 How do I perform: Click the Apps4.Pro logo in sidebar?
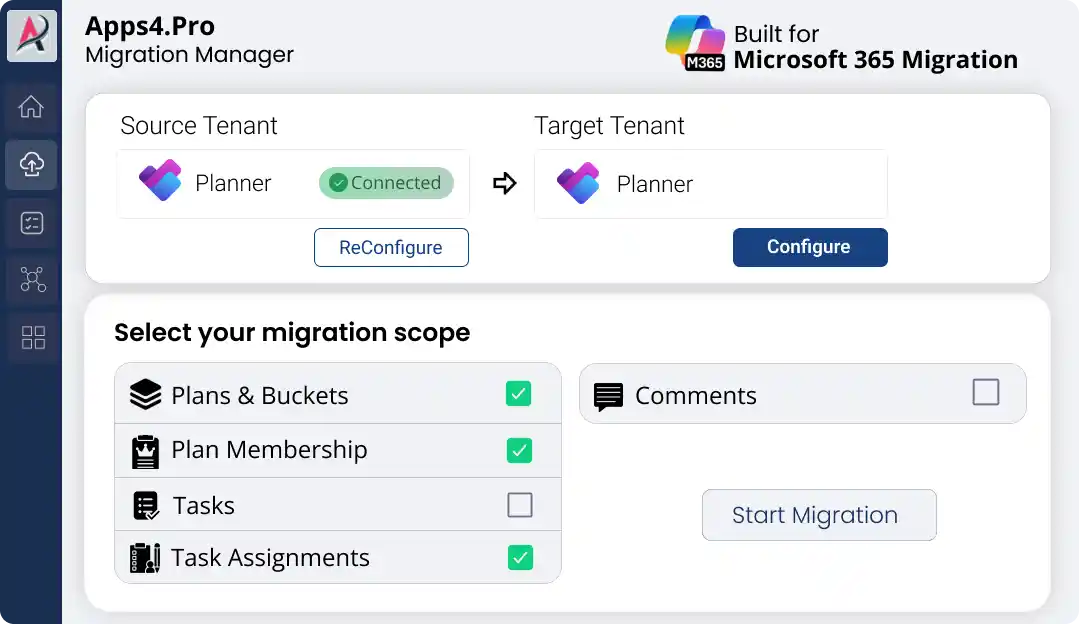click(32, 35)
